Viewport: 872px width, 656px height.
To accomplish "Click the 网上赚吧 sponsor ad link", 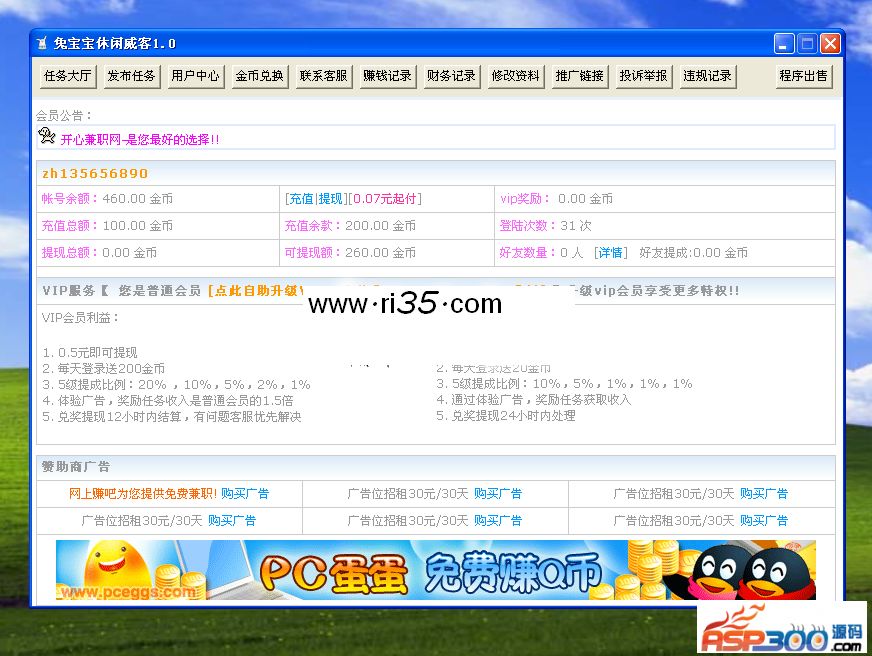I will (142, 494).
